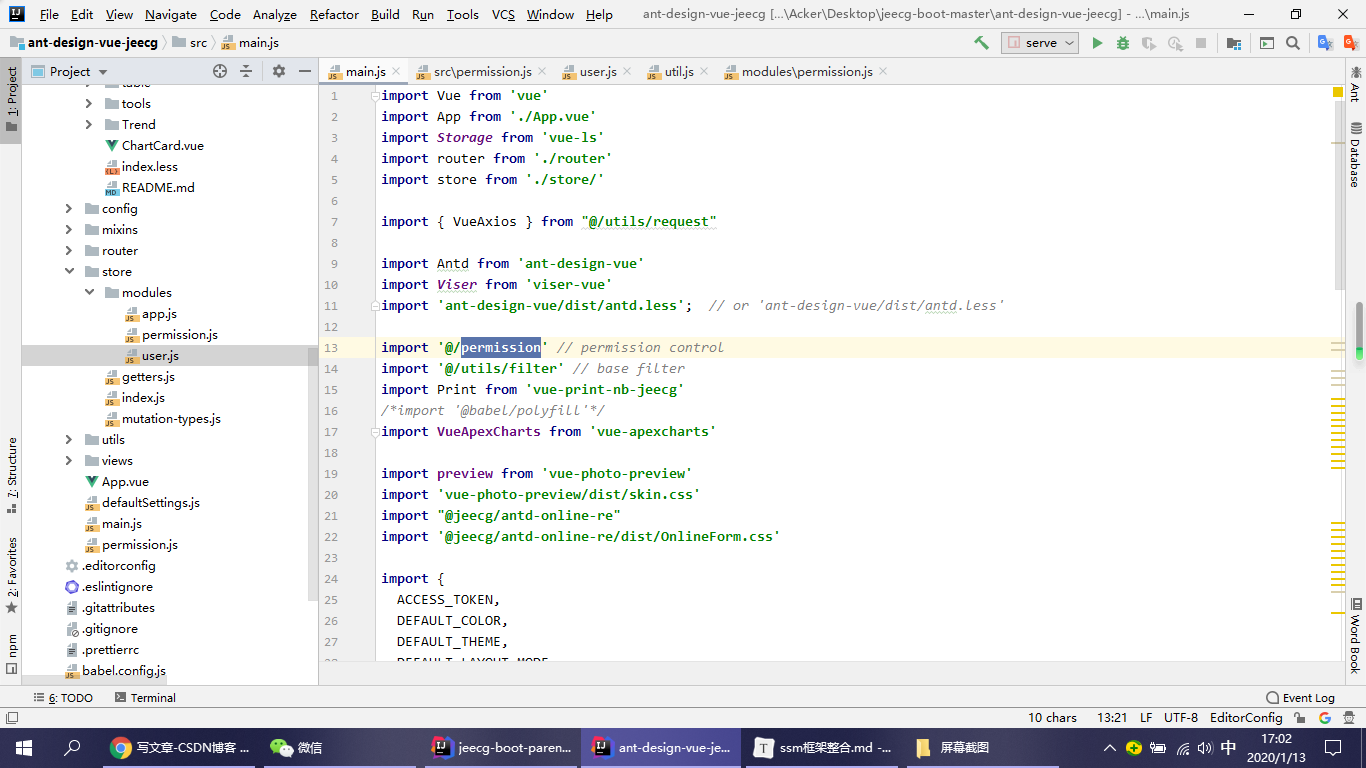
Task: Expand the utils folder
Action: point(69,439)
